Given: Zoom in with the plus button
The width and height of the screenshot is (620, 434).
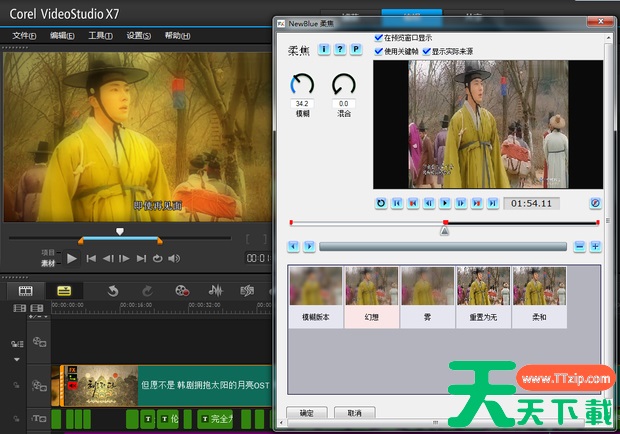Looking at the screenshot, I should click(x=595, y=247).
